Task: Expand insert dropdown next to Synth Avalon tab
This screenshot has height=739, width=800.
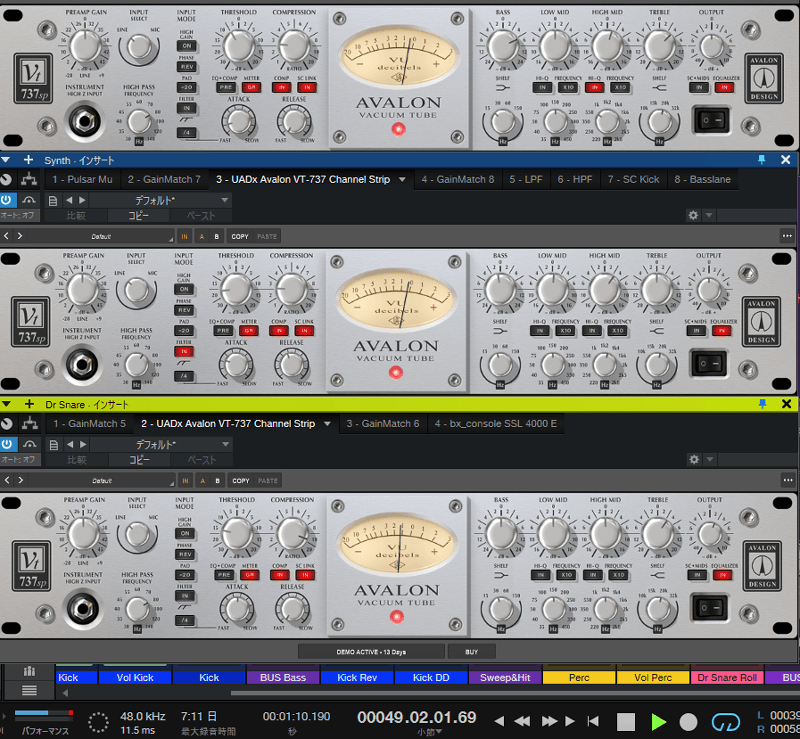Action: [x=402, y=179]
